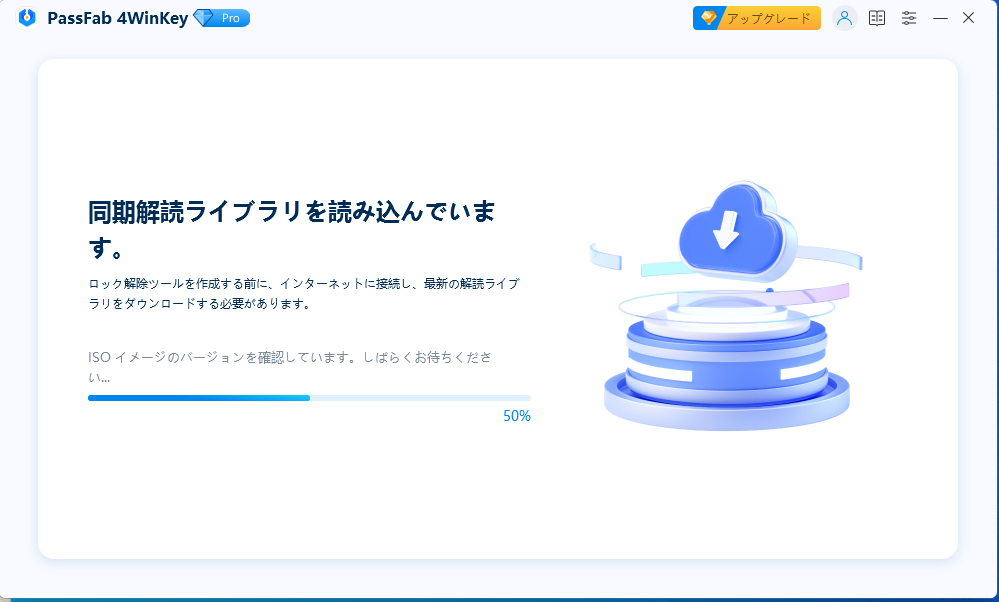The width and height of the screenshot is (999, 602).
Task: Close the PassFab 4WinKey window
Action: [x=968, y=18]
